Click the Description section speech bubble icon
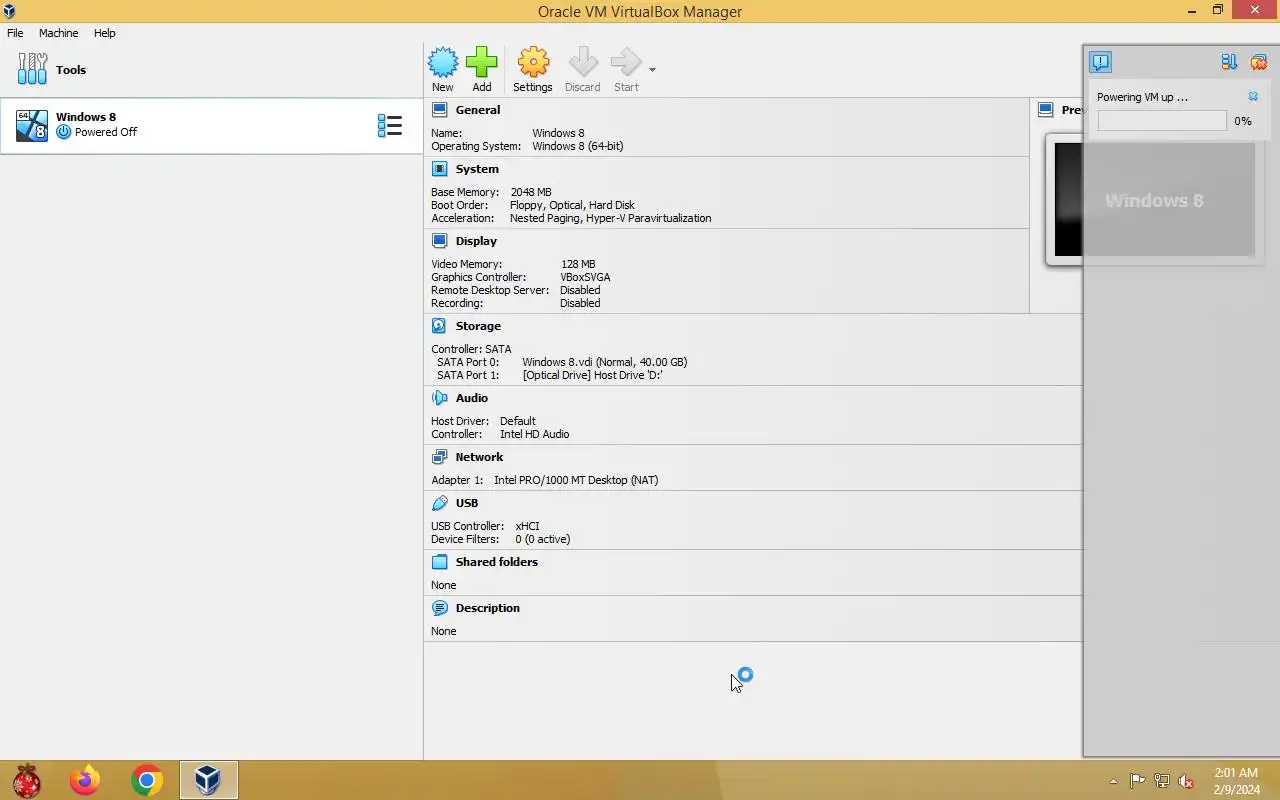1280x800 pixels. (439, 608)
